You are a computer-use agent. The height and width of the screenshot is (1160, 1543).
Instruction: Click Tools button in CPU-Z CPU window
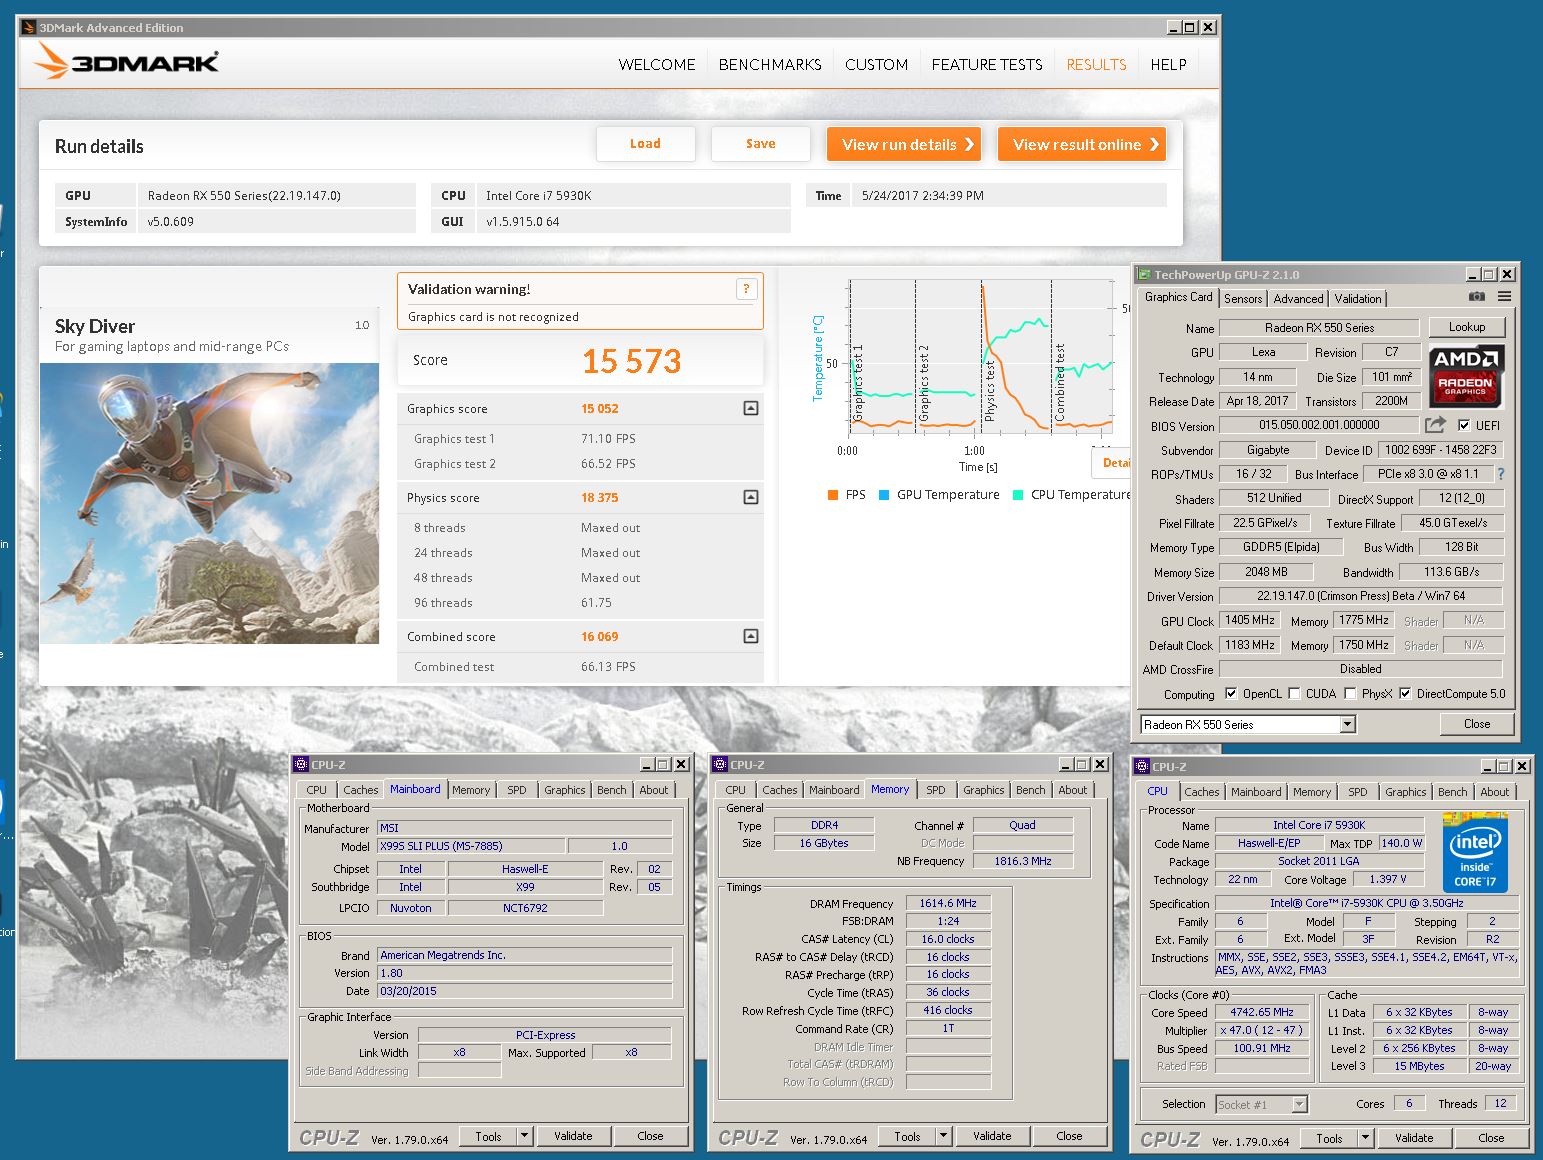pos(1329,1138)
